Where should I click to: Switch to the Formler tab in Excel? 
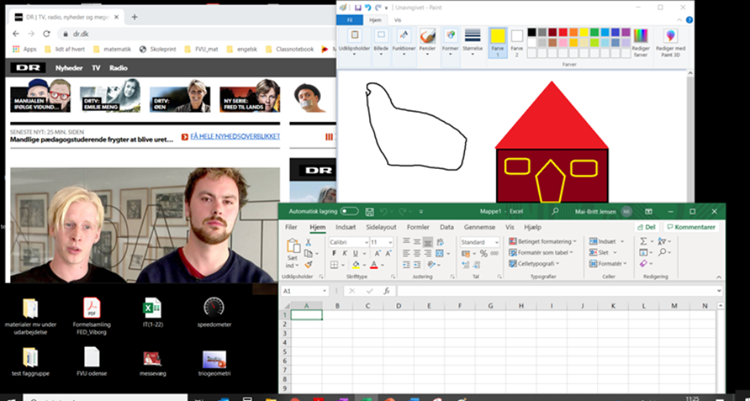click(418, 228)
